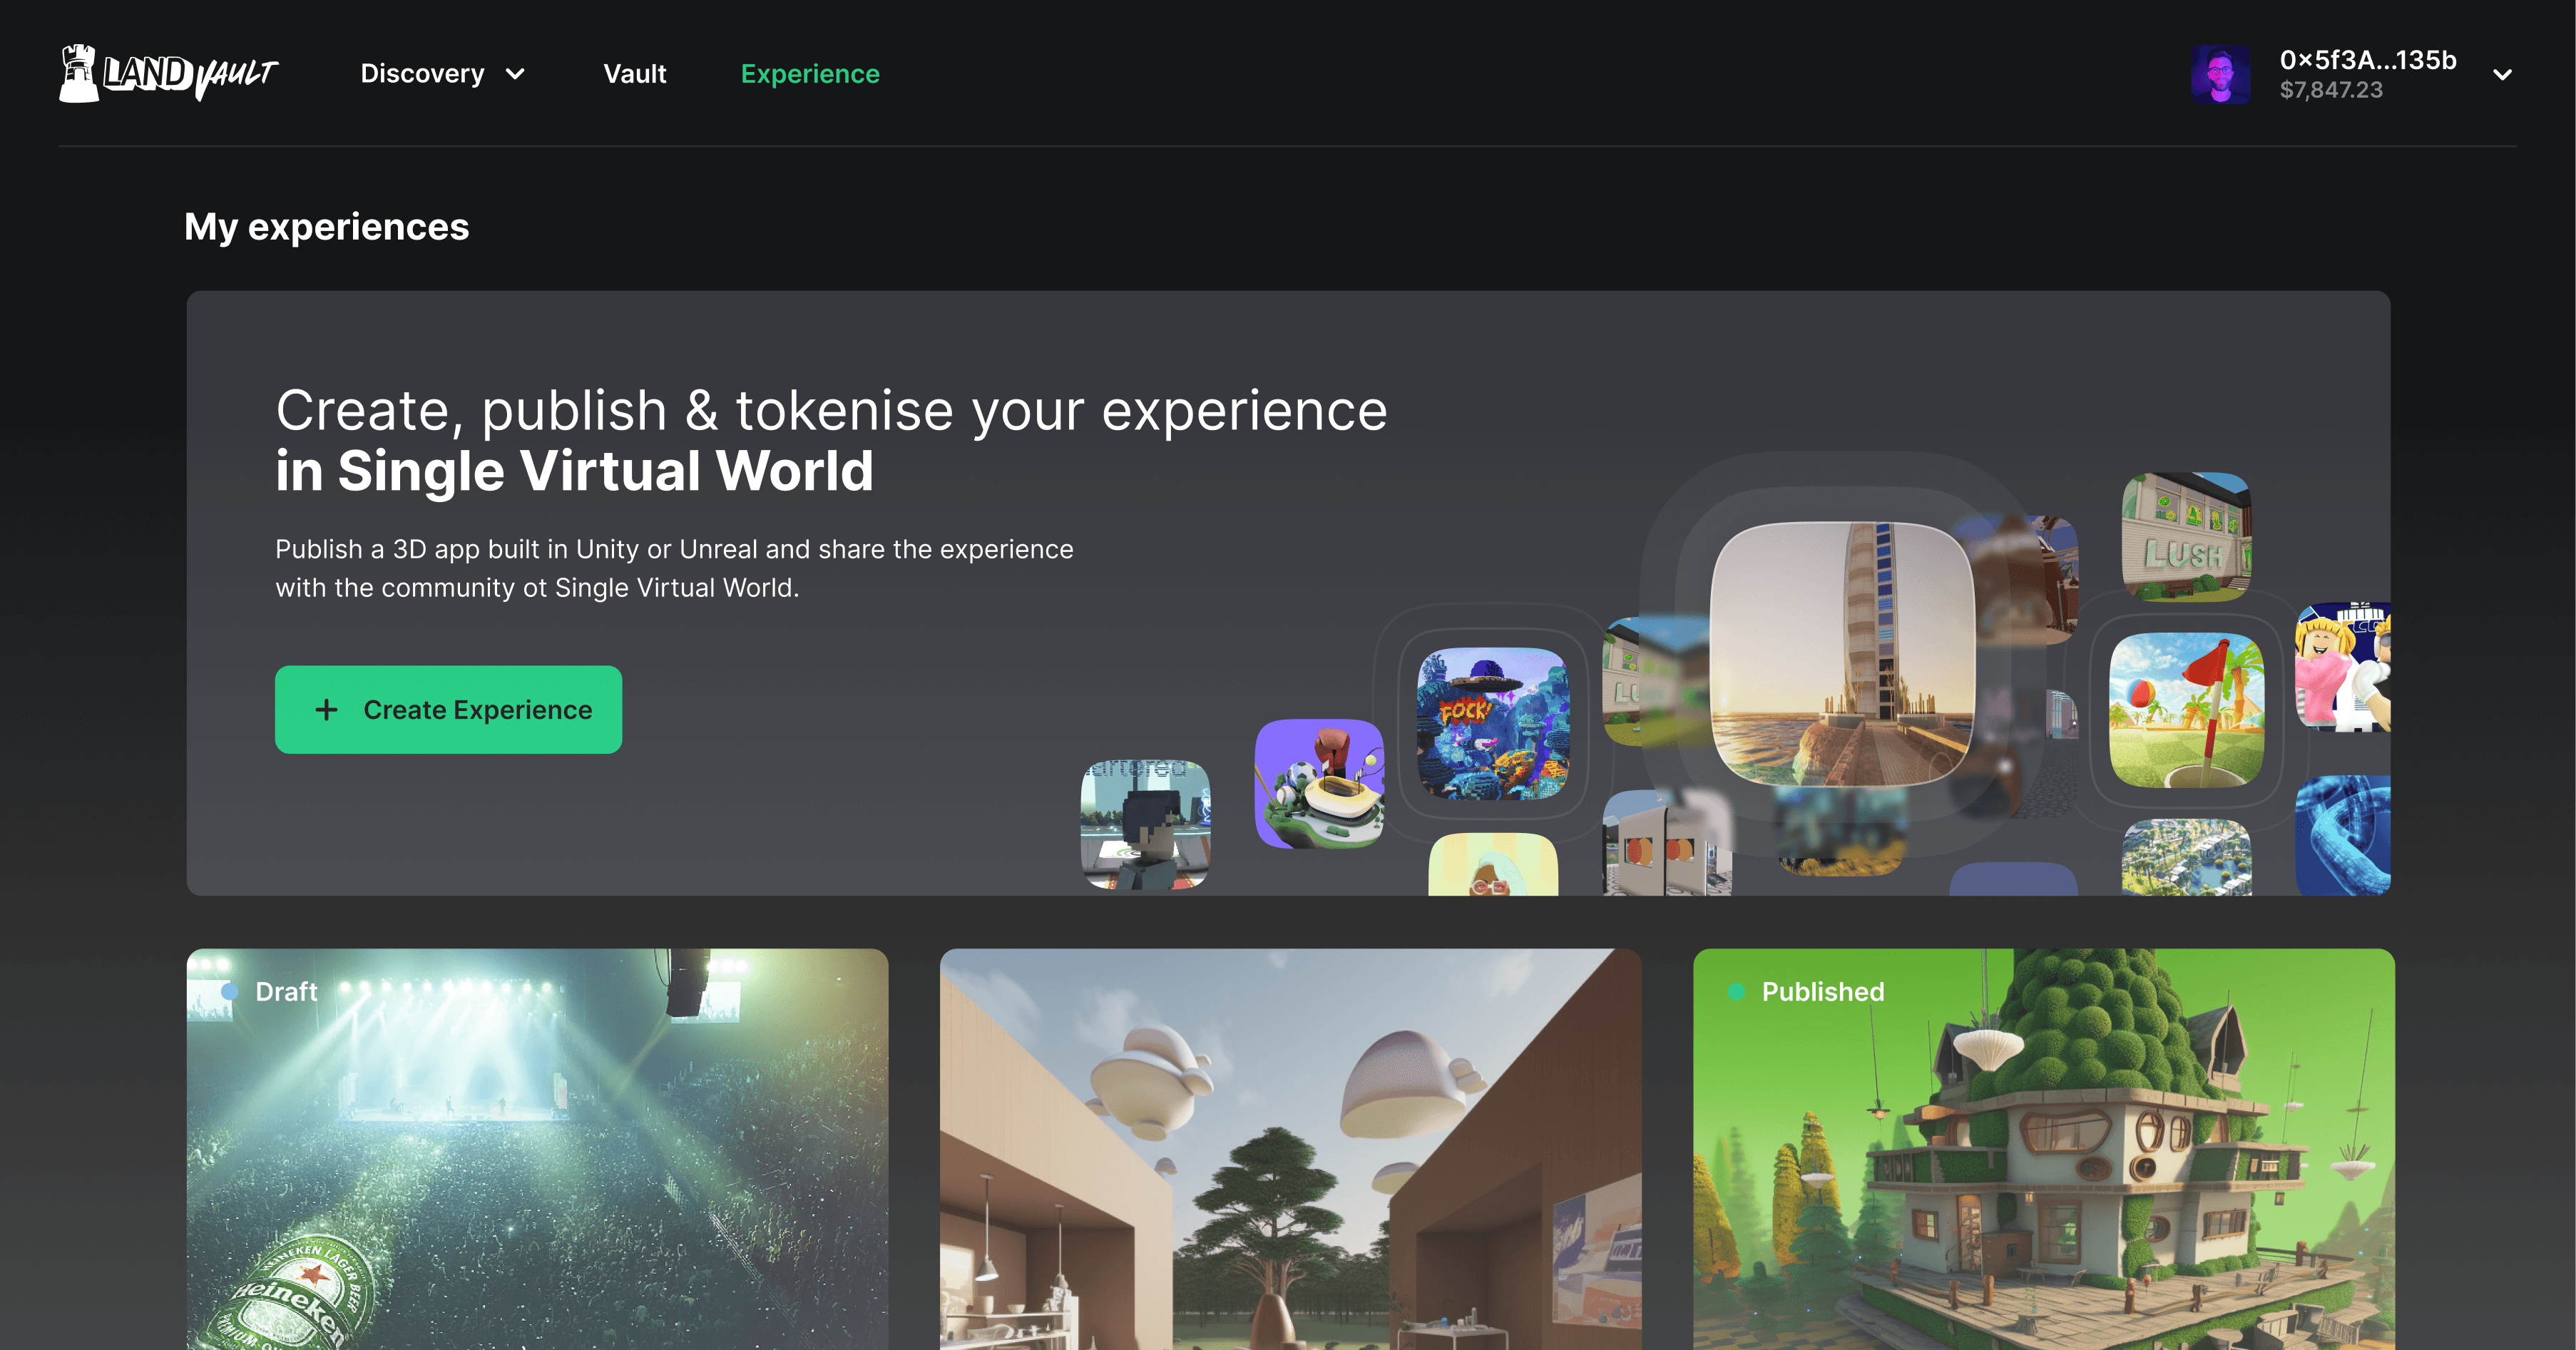Expand the Discovery dropdown chevron
The image size is (2576, 1350).
tap(515, 74)
